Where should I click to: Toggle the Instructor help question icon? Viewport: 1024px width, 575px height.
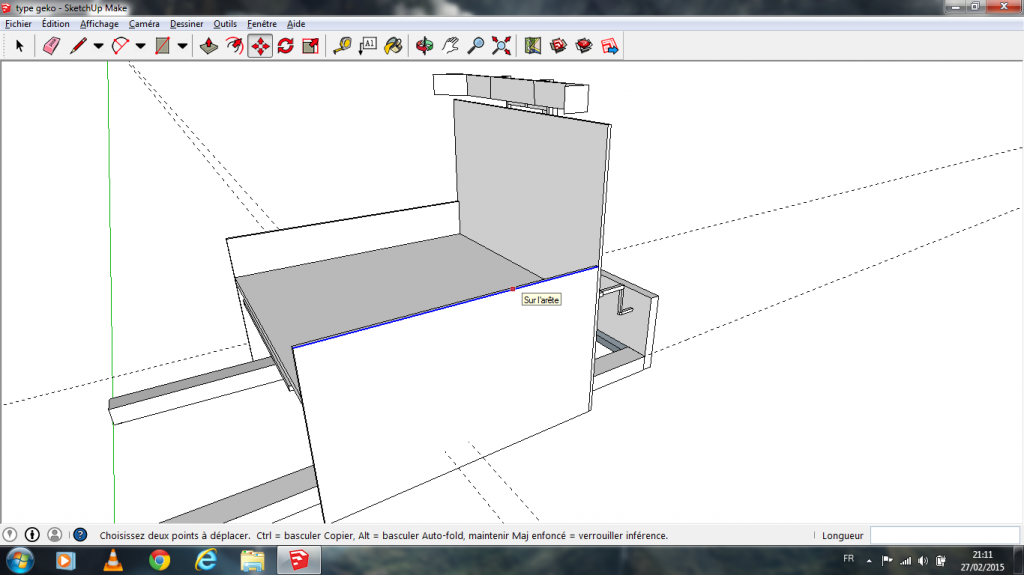[80, 534]
